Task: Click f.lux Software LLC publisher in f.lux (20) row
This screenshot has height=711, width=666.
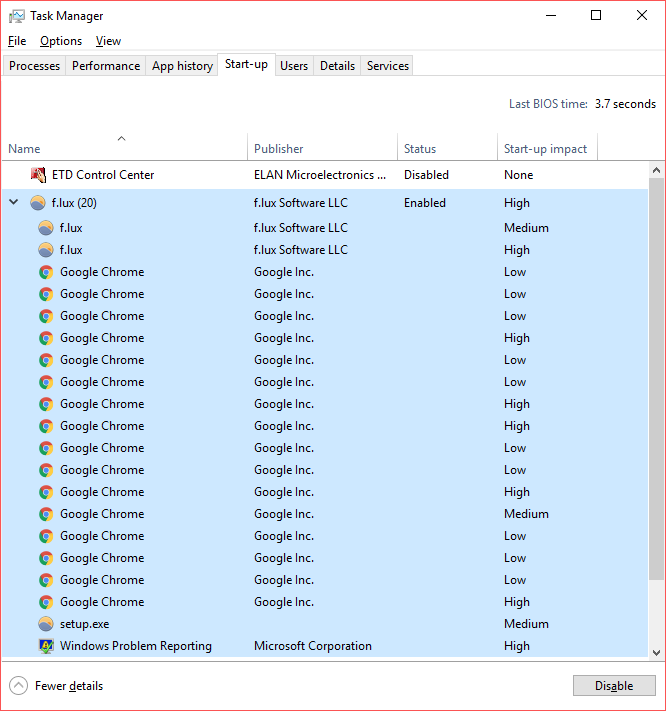Action: tap(301, 203)
